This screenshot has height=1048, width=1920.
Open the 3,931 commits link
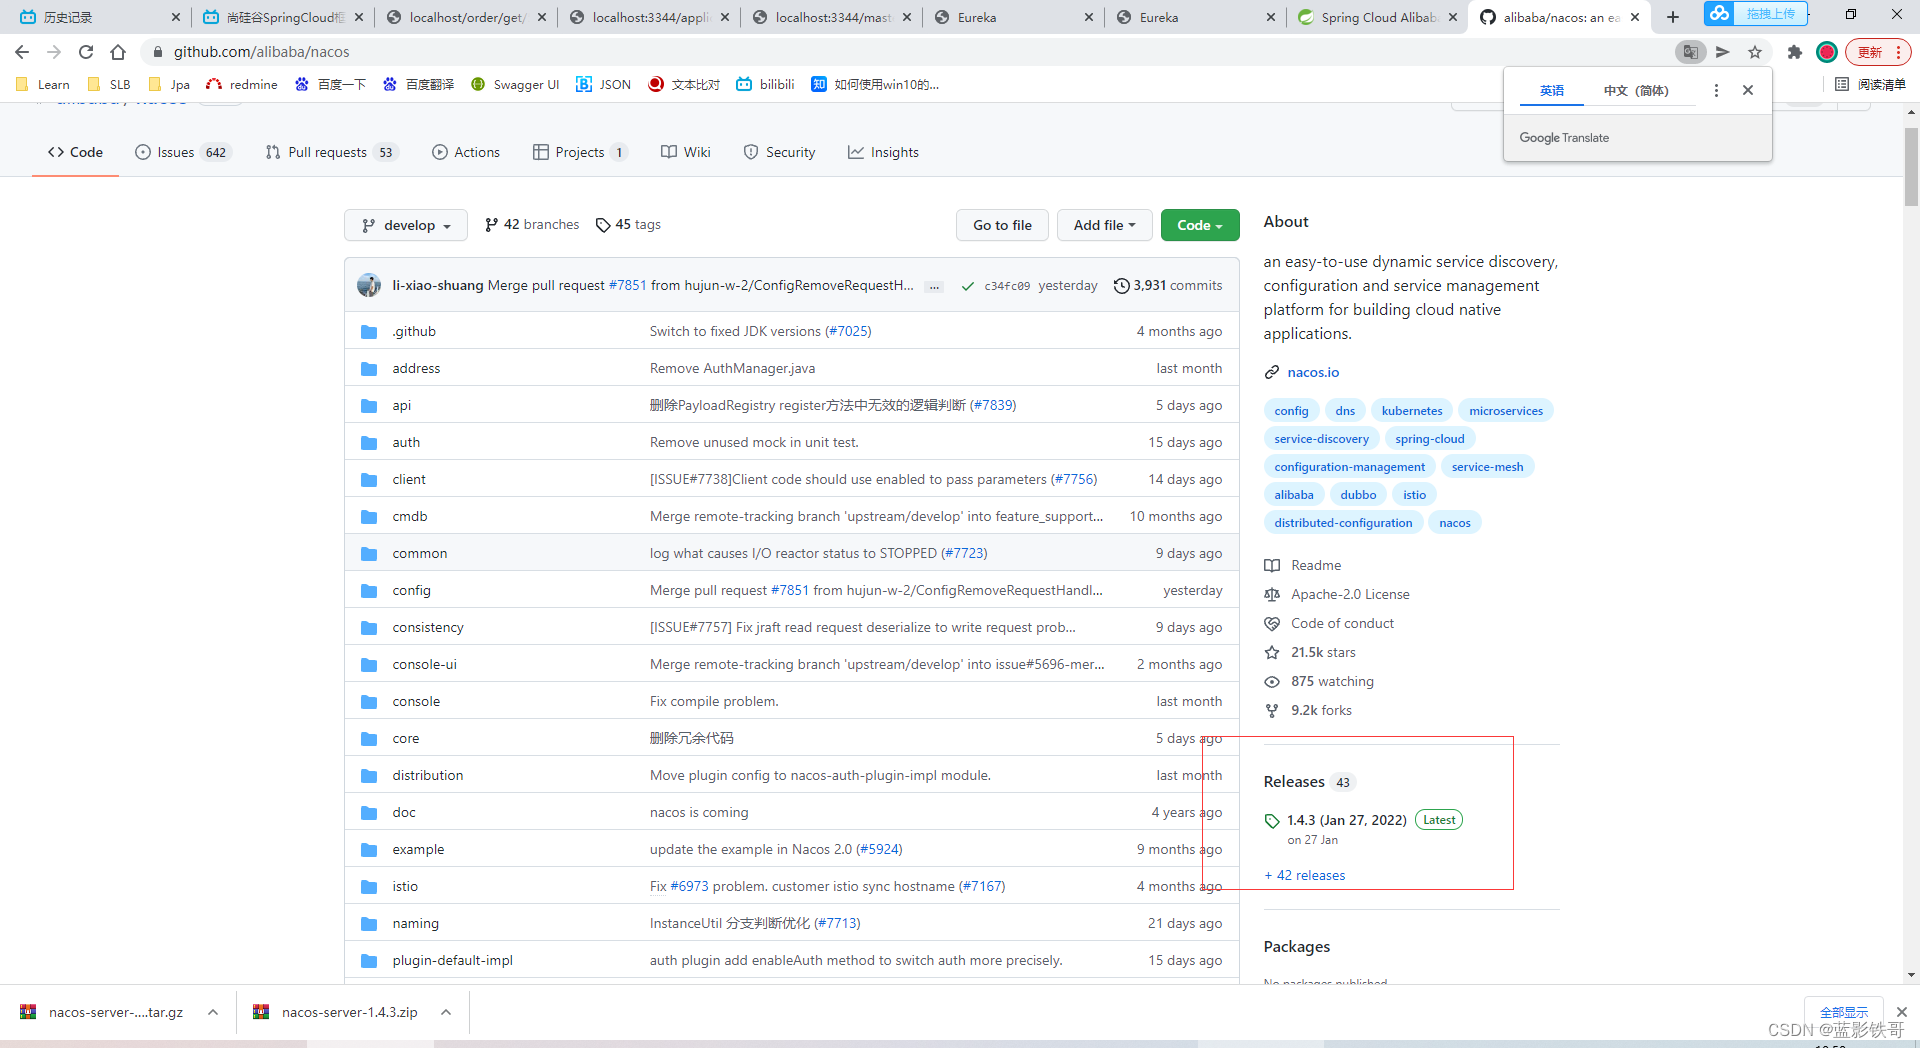pyautogui.click(x=1168, y=285)
